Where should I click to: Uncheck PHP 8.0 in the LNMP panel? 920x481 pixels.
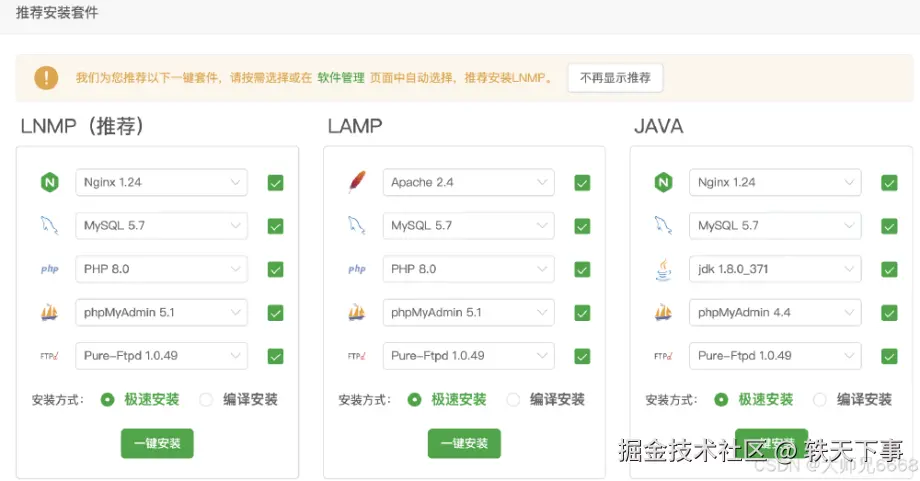click(275, 270)
